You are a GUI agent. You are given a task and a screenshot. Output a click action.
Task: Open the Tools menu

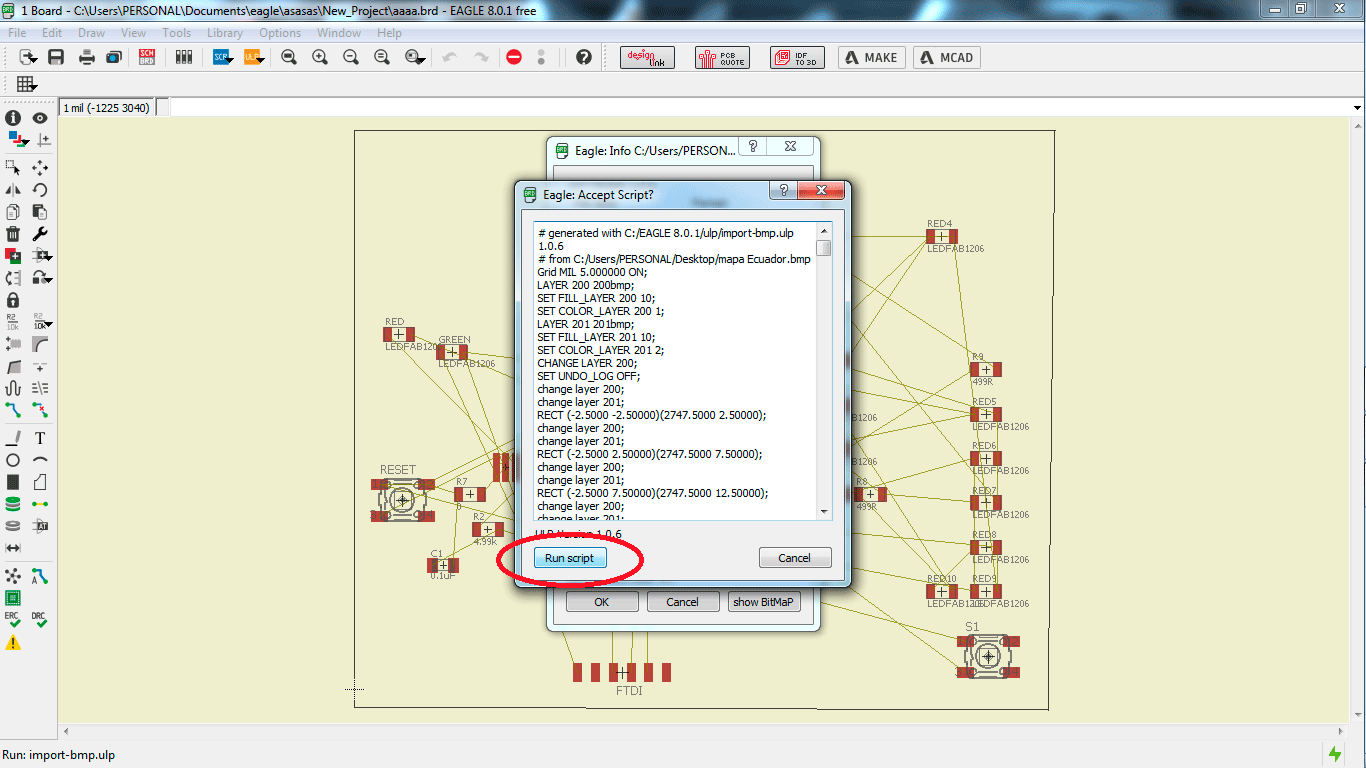(x=176, y=33)
